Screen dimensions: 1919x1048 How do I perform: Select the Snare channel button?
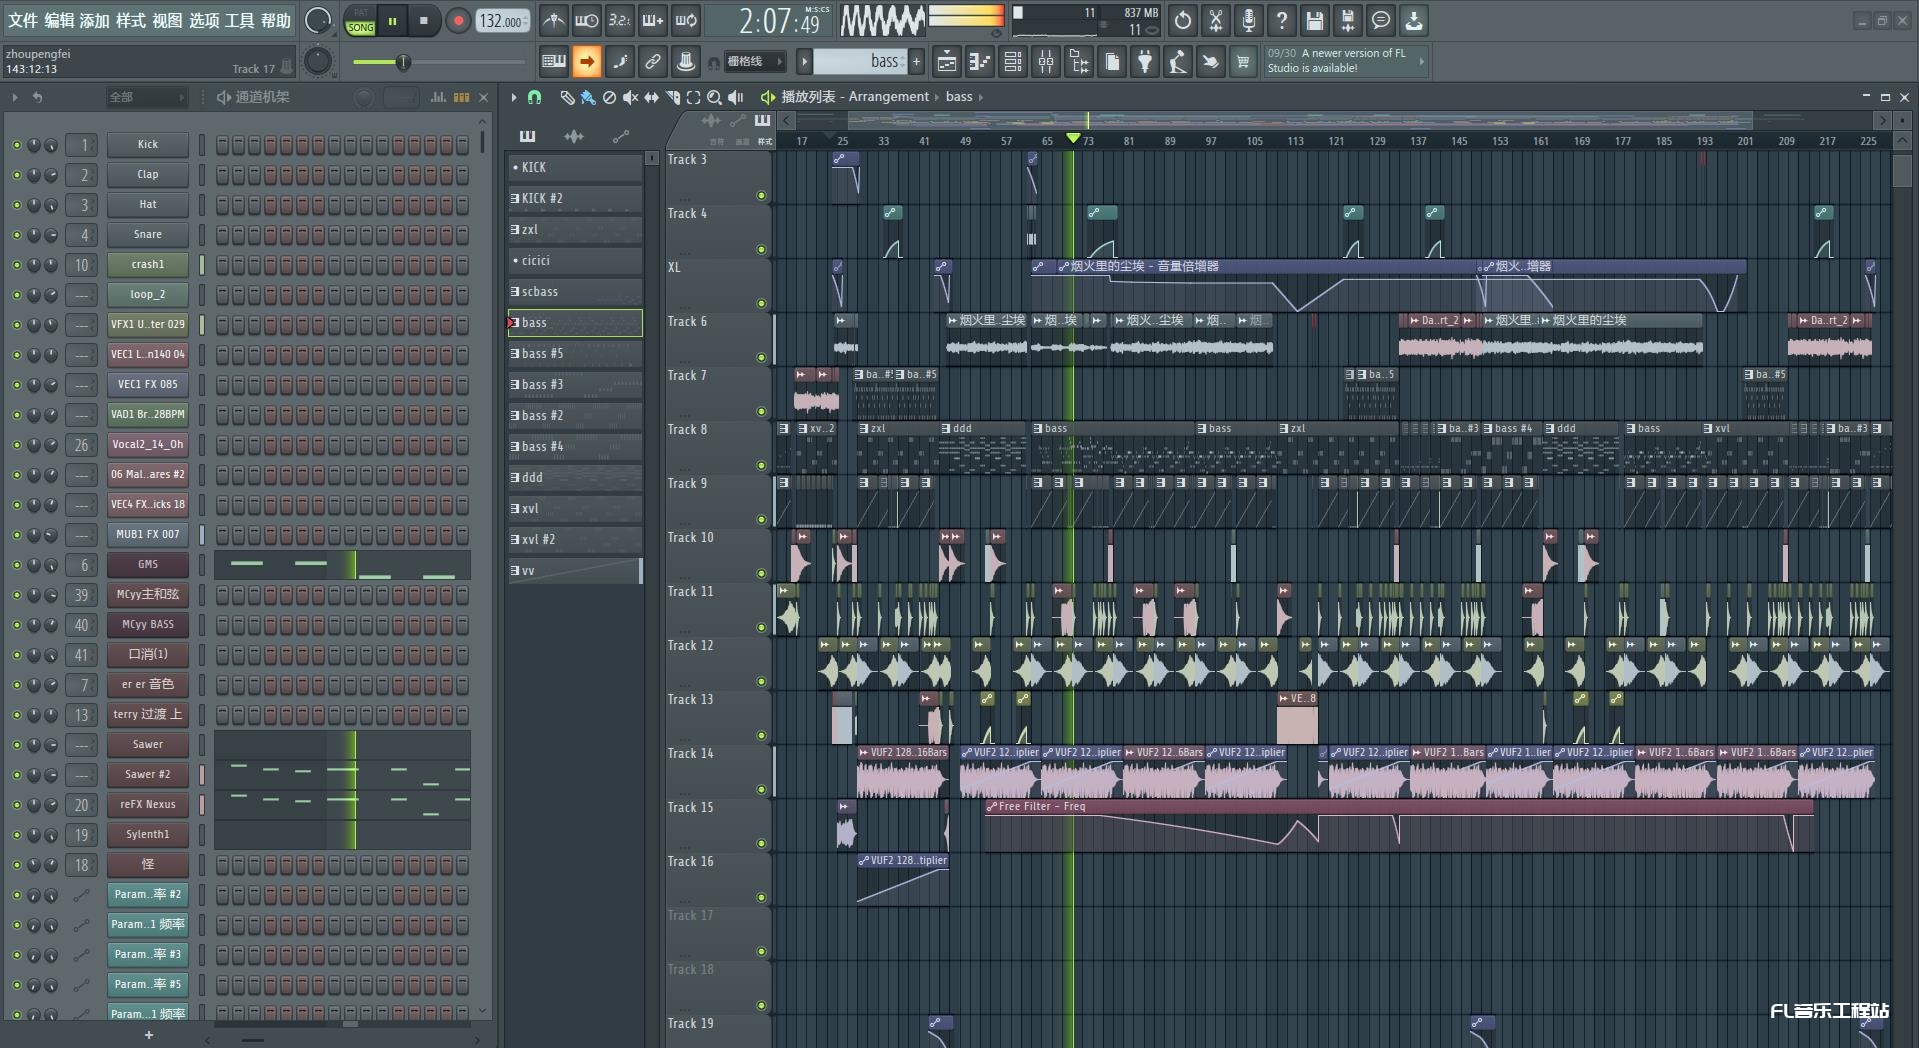147,234
